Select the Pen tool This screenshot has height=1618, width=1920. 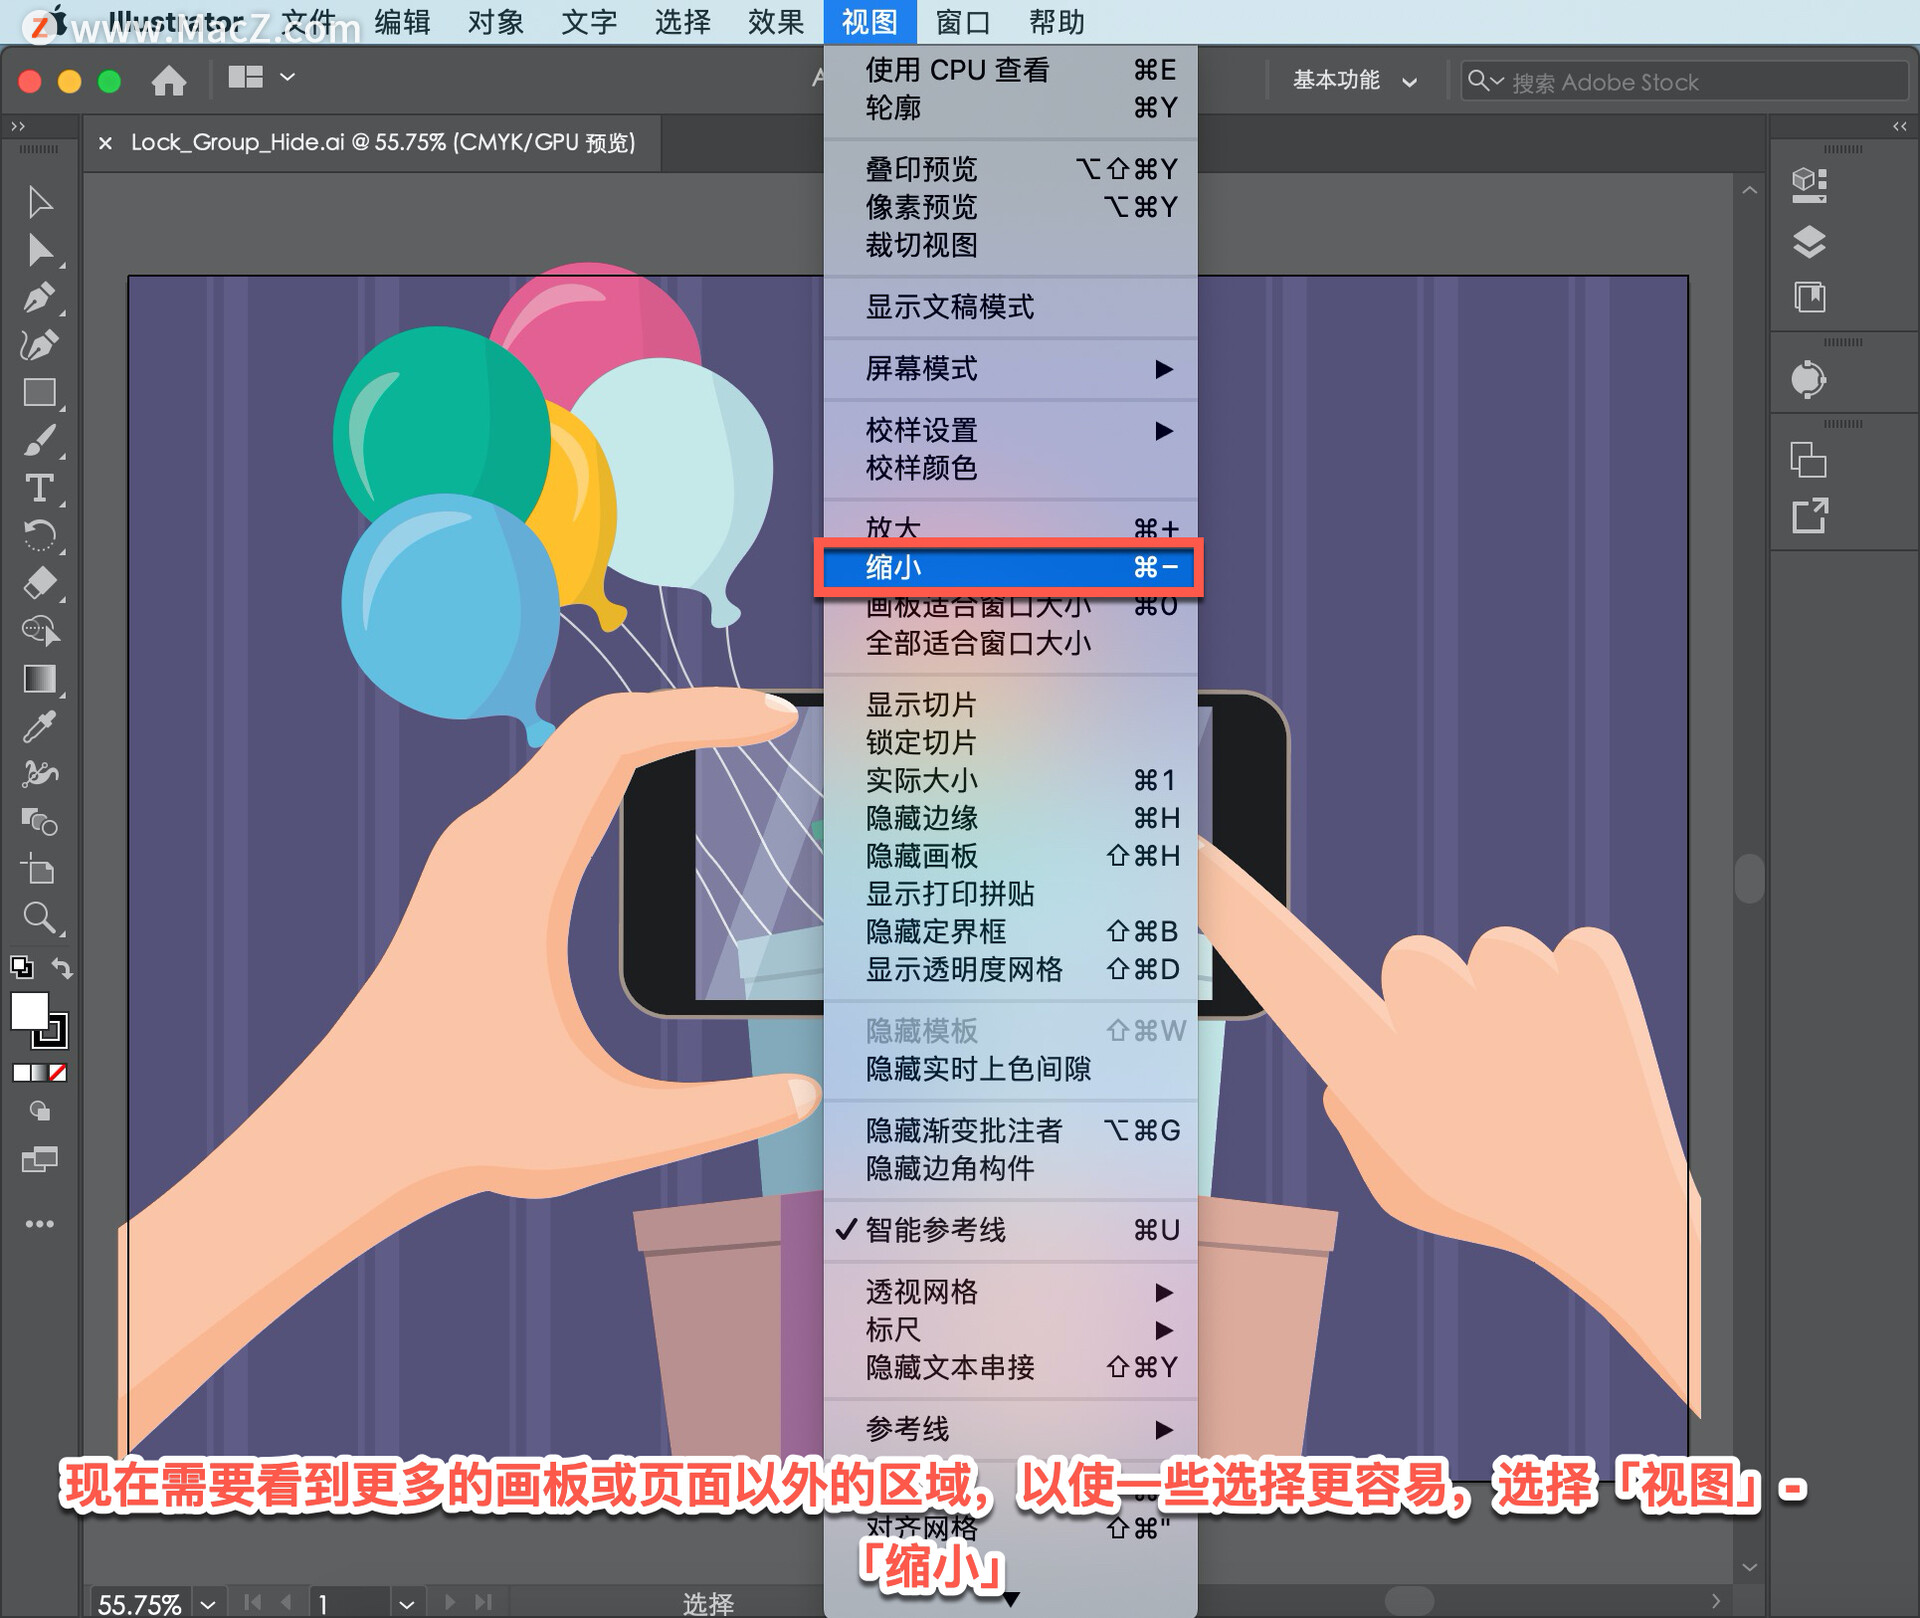coord(40,298)
